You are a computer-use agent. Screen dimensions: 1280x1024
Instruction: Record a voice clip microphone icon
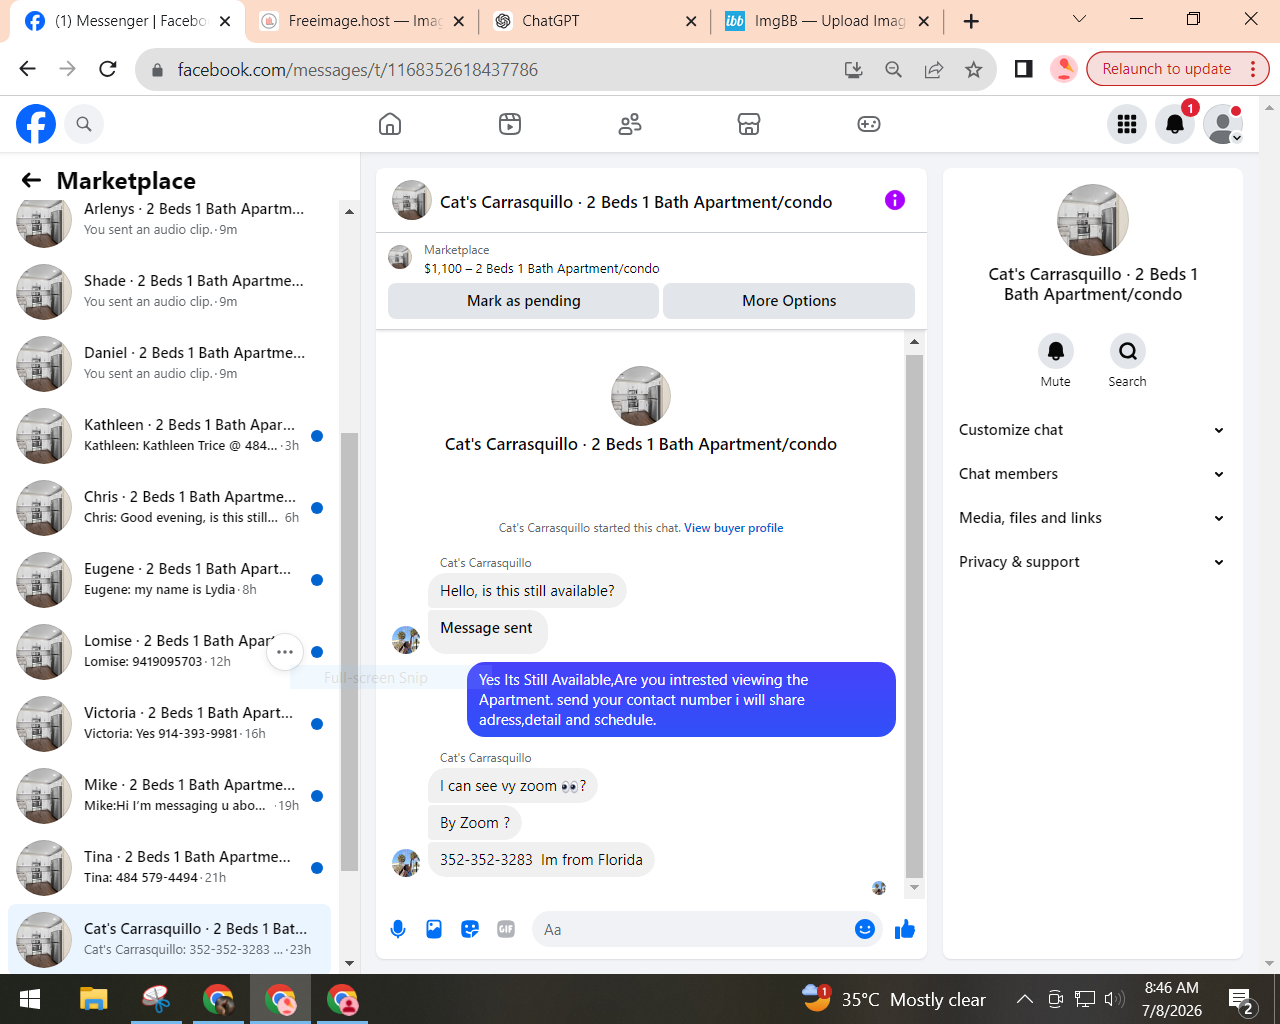[398, 929]
